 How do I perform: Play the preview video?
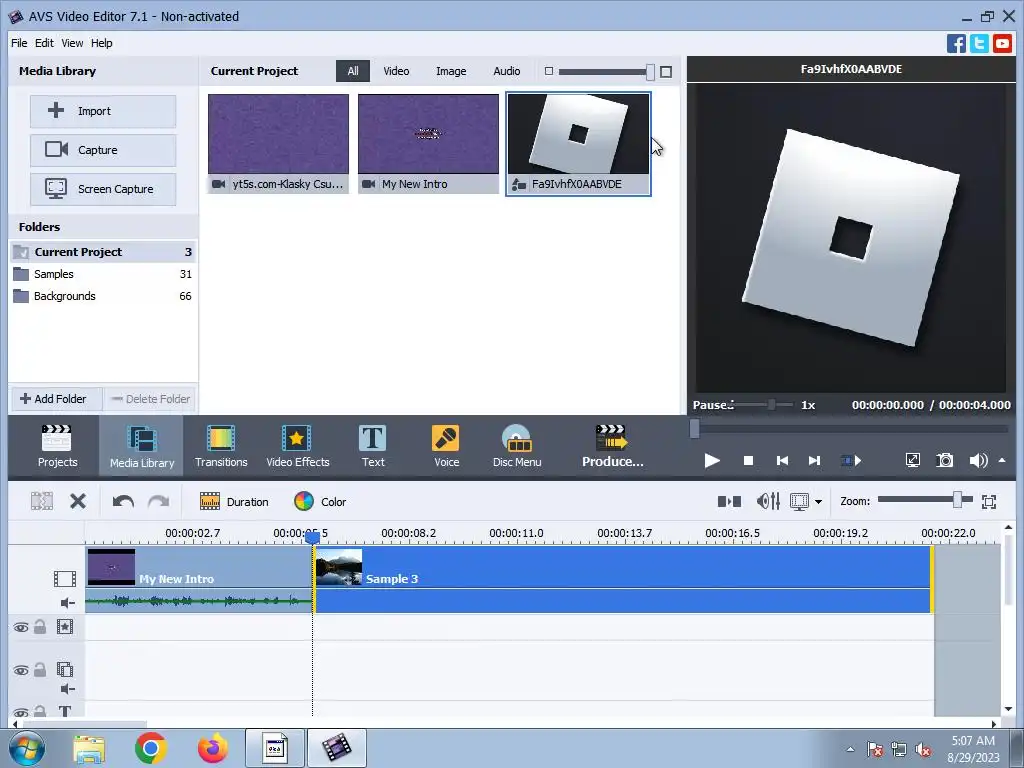[712, 461]
